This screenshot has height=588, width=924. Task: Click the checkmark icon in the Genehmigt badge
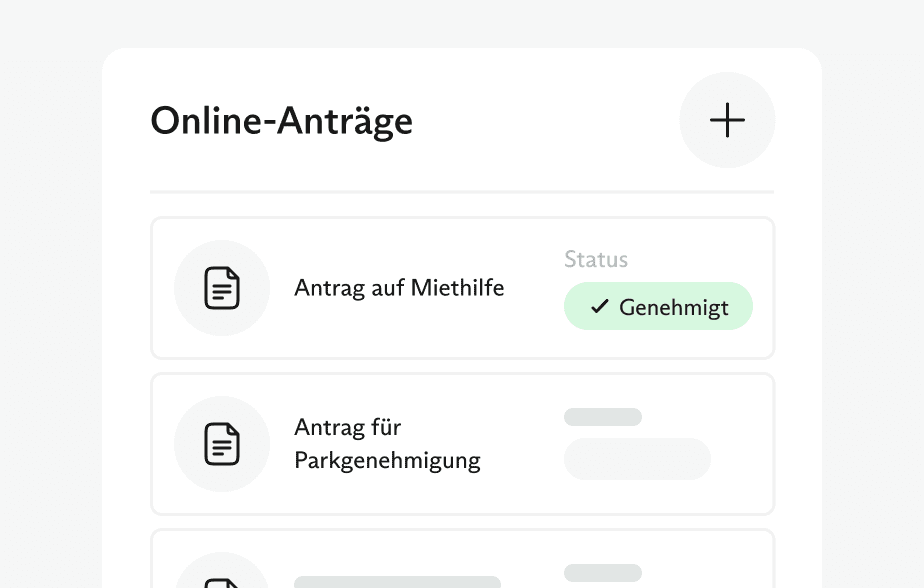pyautogui.click(x=600, y=307)
